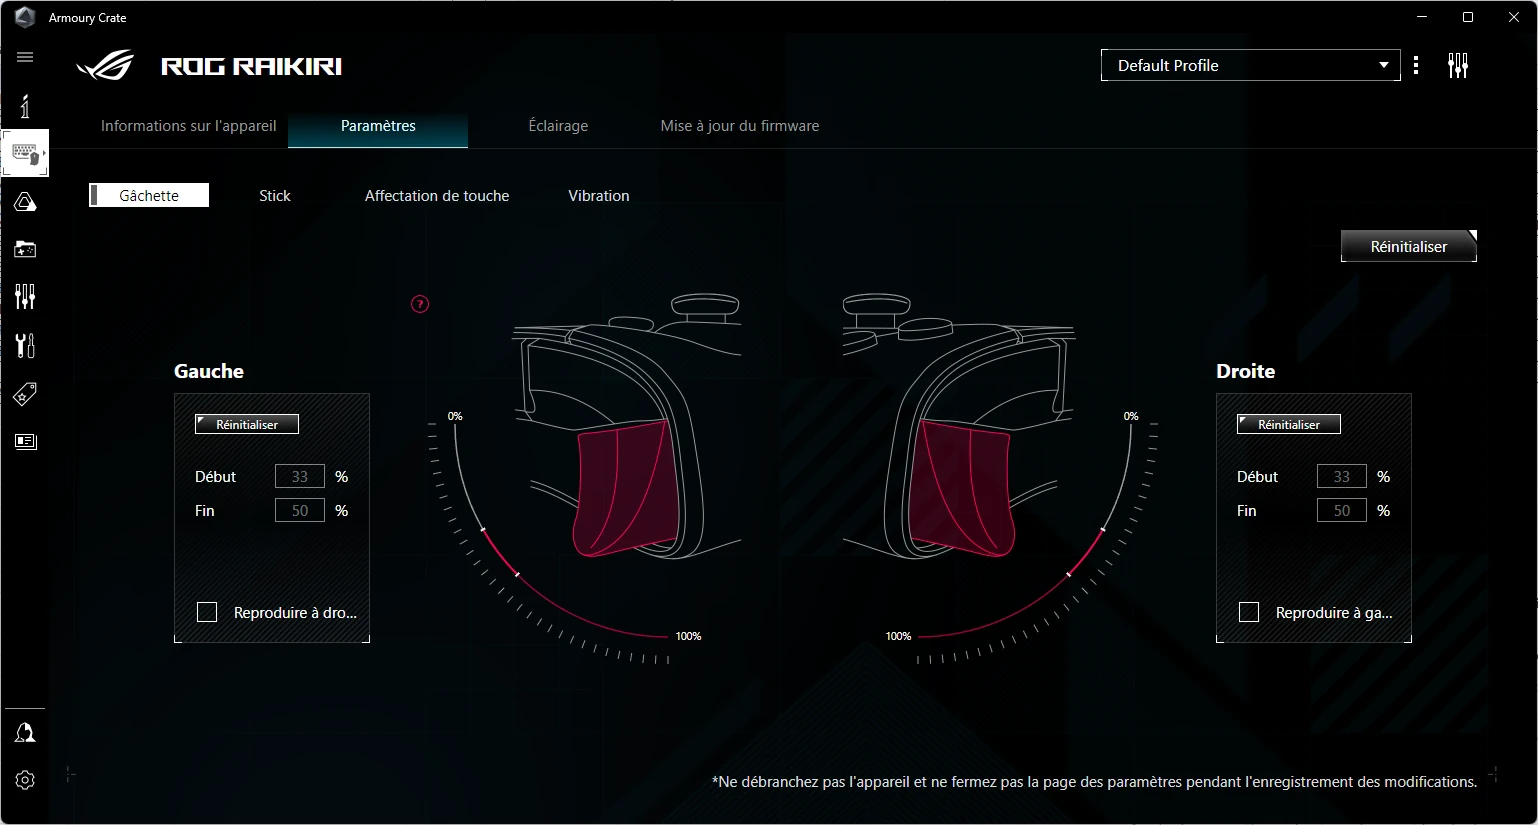Minimize the Armoury Crate window
This screenshot has width=1538, height=825.
(x=1423, y=17)
